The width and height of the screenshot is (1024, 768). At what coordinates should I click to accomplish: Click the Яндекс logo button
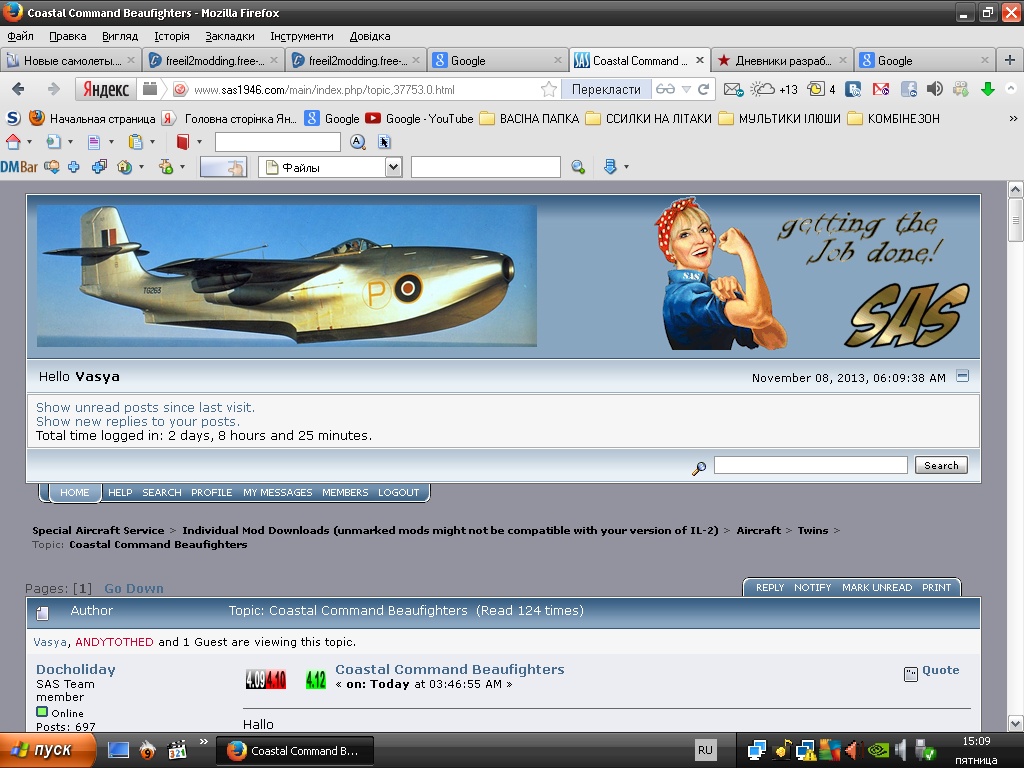pos(106,89)
